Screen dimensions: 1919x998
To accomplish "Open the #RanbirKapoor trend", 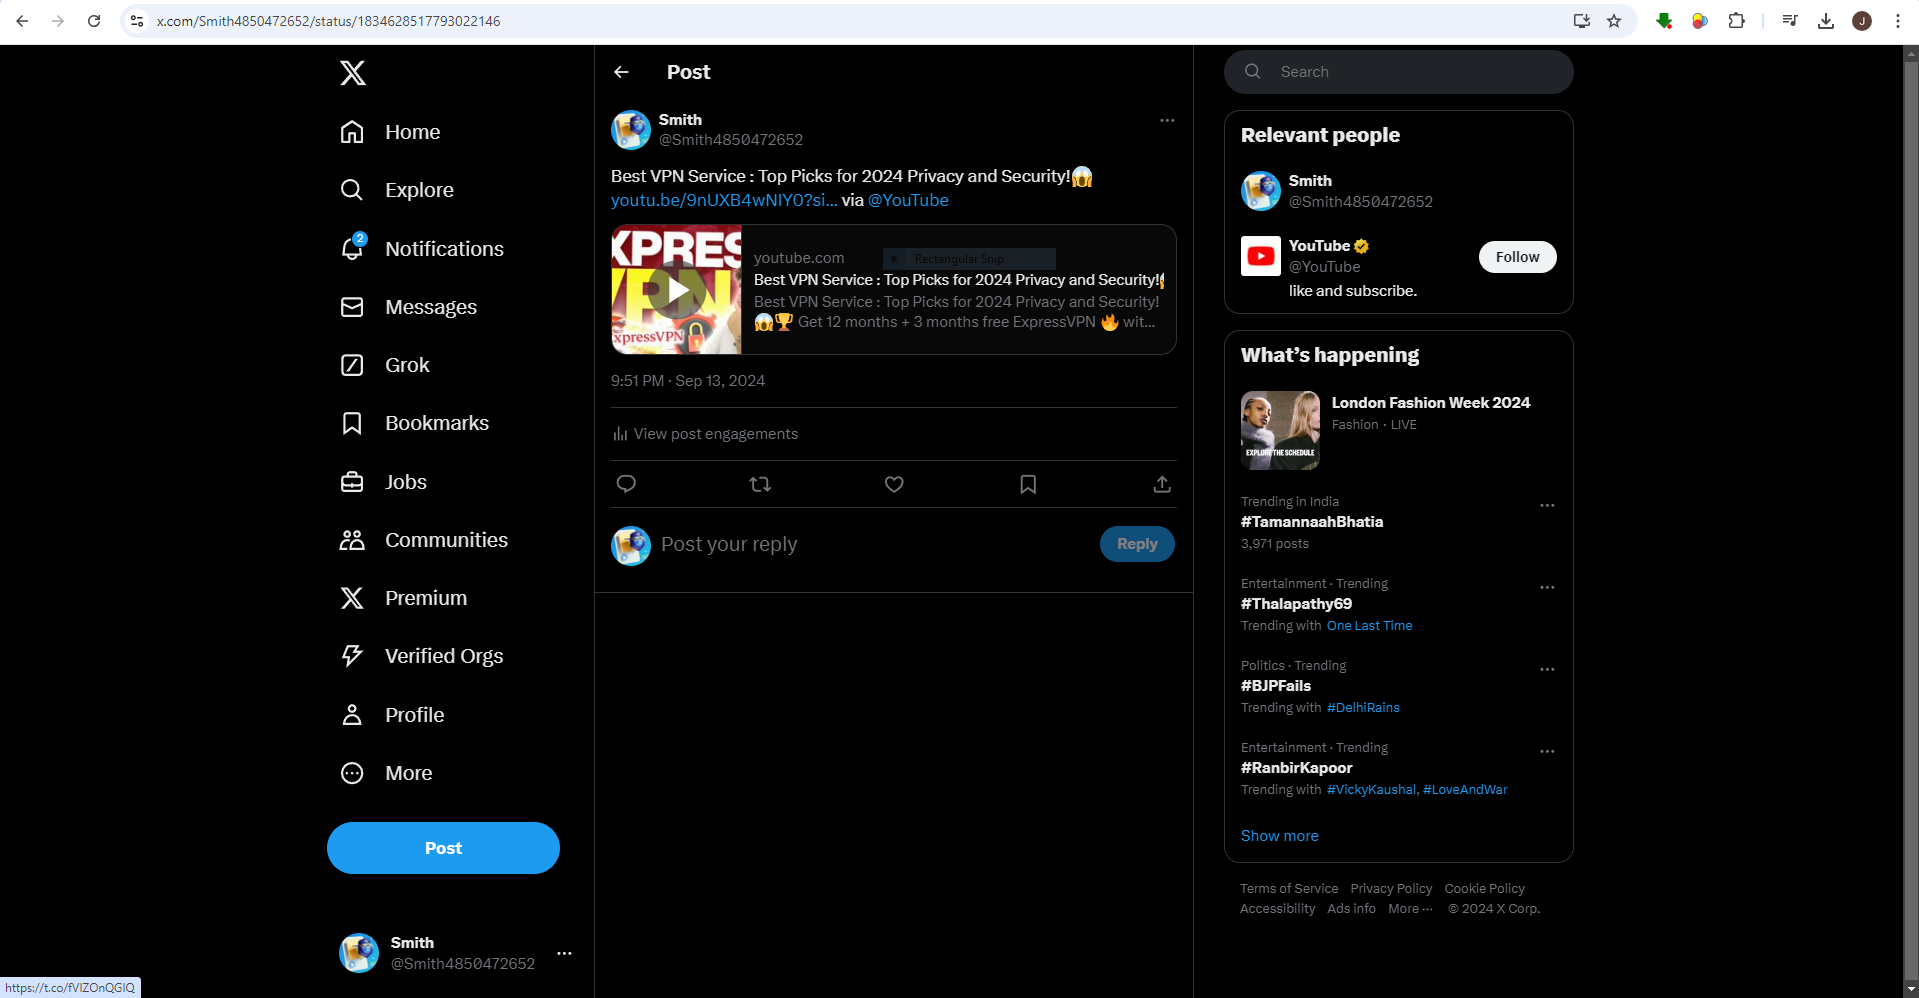I will 1296,768.
